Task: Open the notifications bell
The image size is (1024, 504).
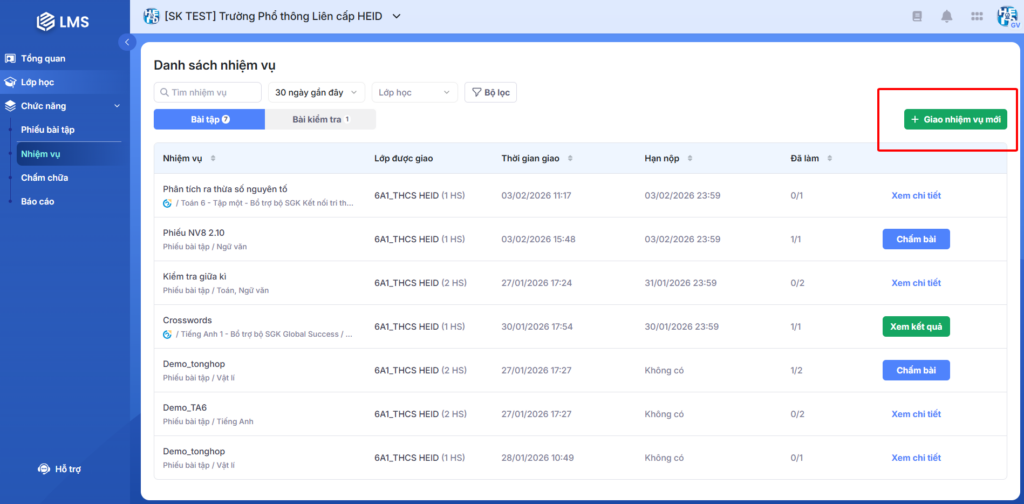Action: click(x=946, y=16)
